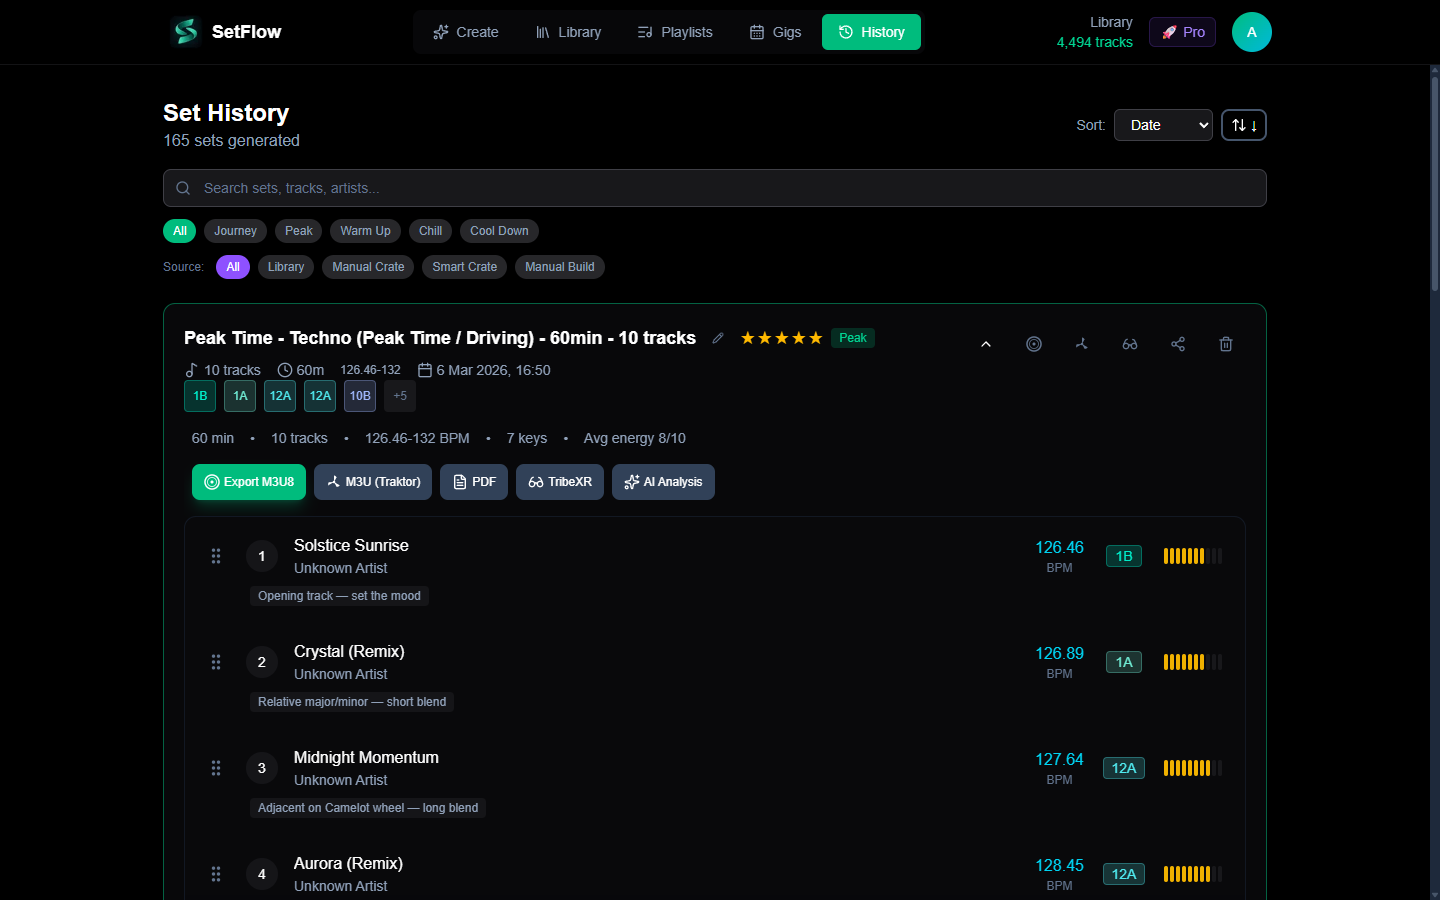Select the All source filter
The width and height of the screenshot is (1440, 900).
[x=233, y=267]
